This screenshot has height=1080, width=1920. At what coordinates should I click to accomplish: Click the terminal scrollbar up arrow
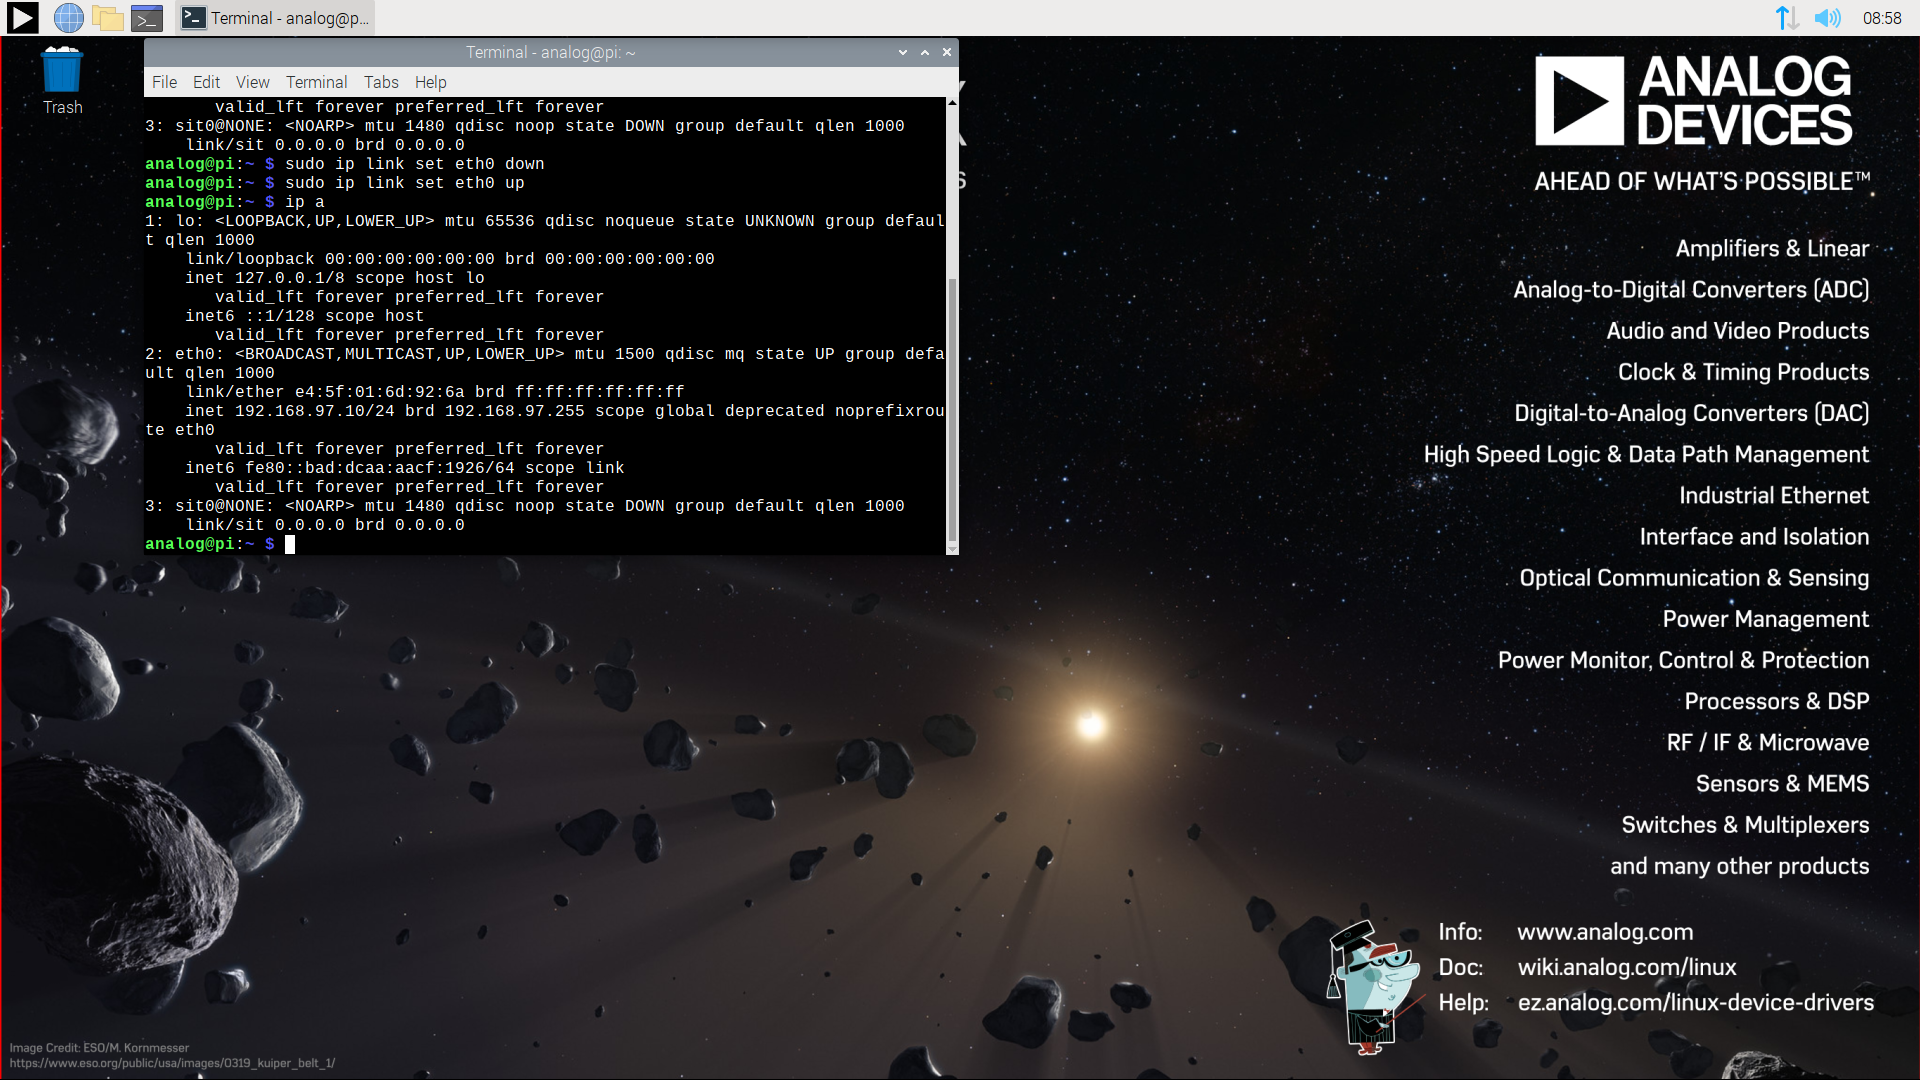(952, 103)
